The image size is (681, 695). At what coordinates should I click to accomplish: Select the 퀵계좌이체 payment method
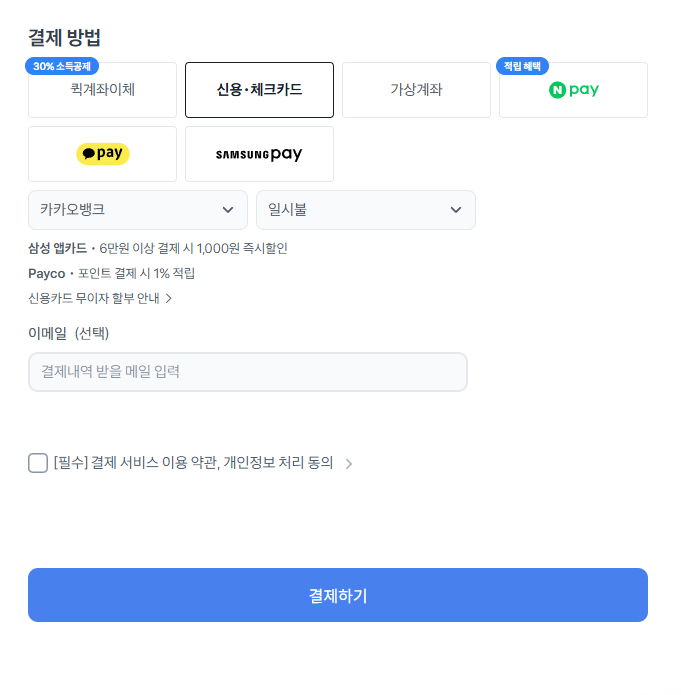[103, 90]
